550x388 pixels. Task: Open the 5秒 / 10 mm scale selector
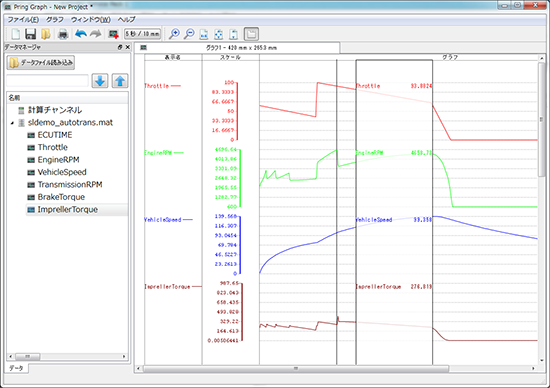click(x=142, y=34)
